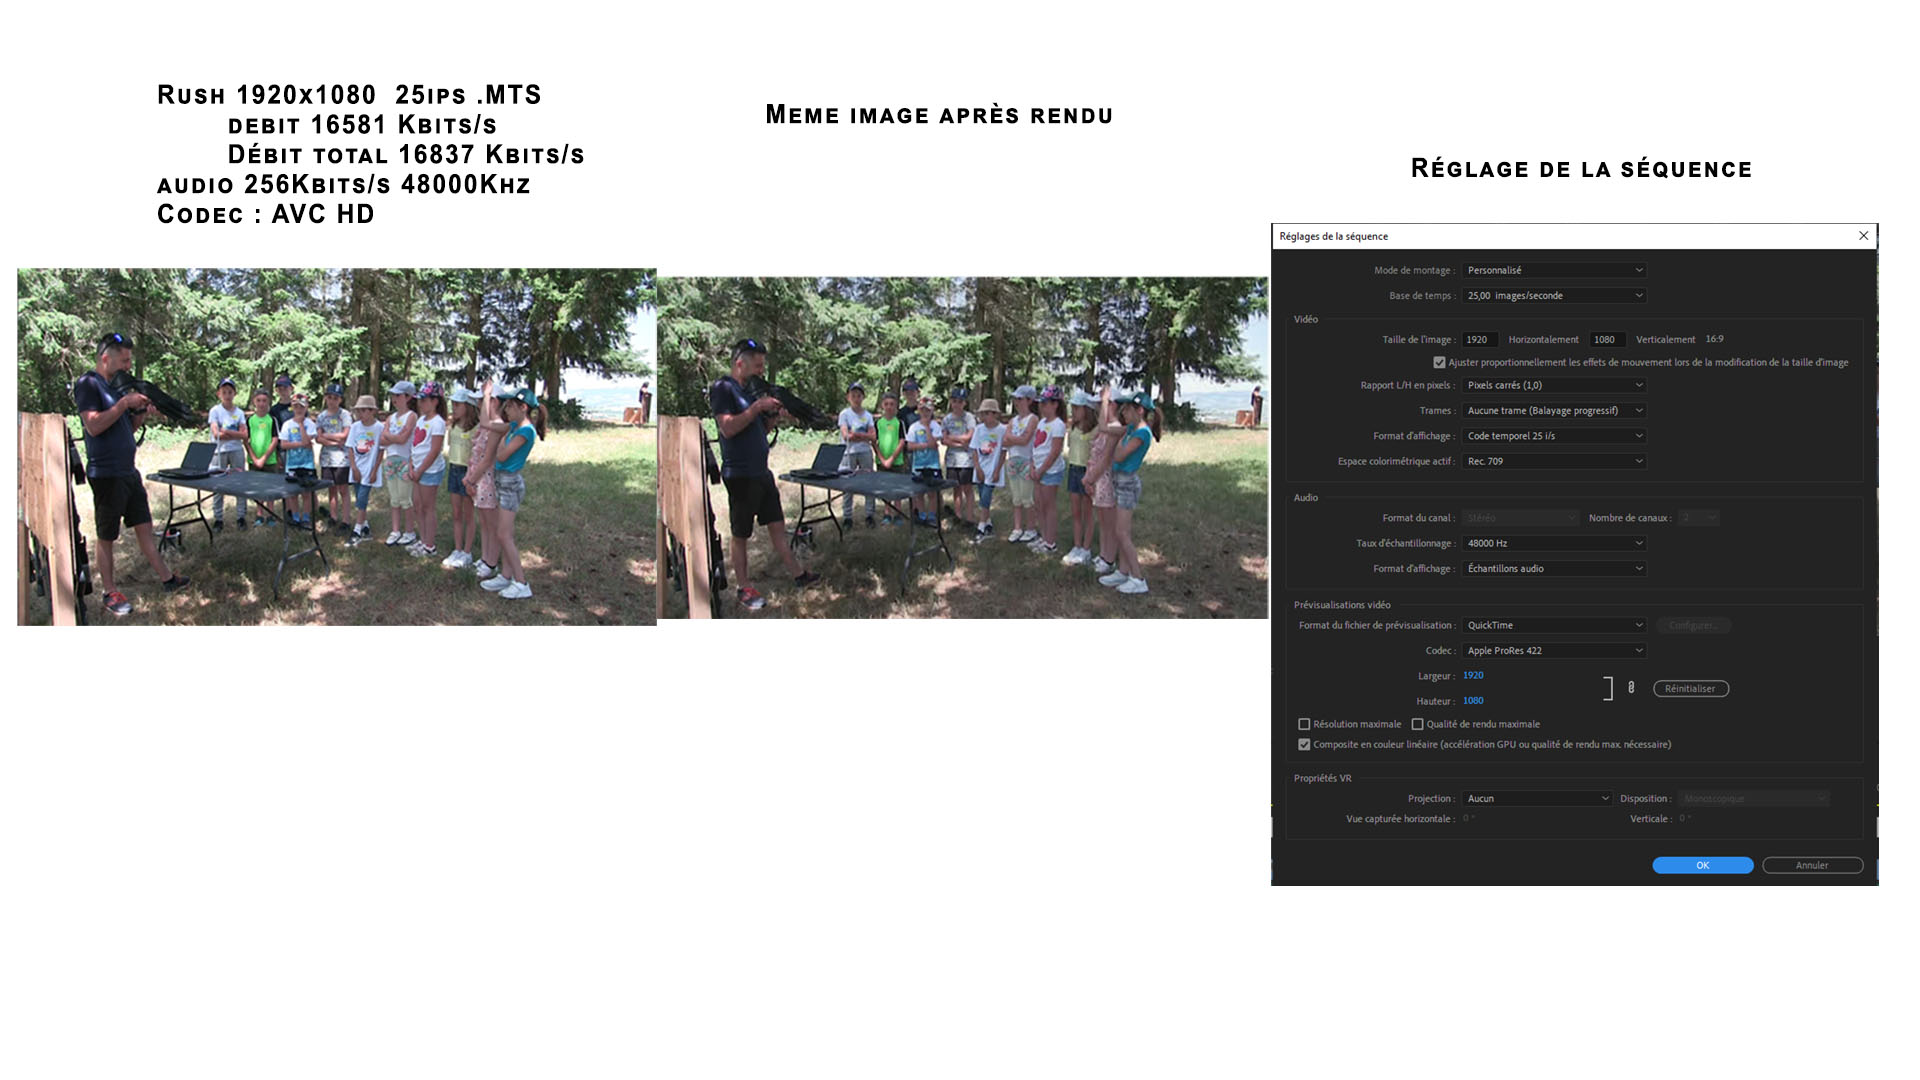Image resolution: width=1920 pixels, height=1080 pixels.
Task: Open the Trames dropdown menu
Action: pos(1553,411)
